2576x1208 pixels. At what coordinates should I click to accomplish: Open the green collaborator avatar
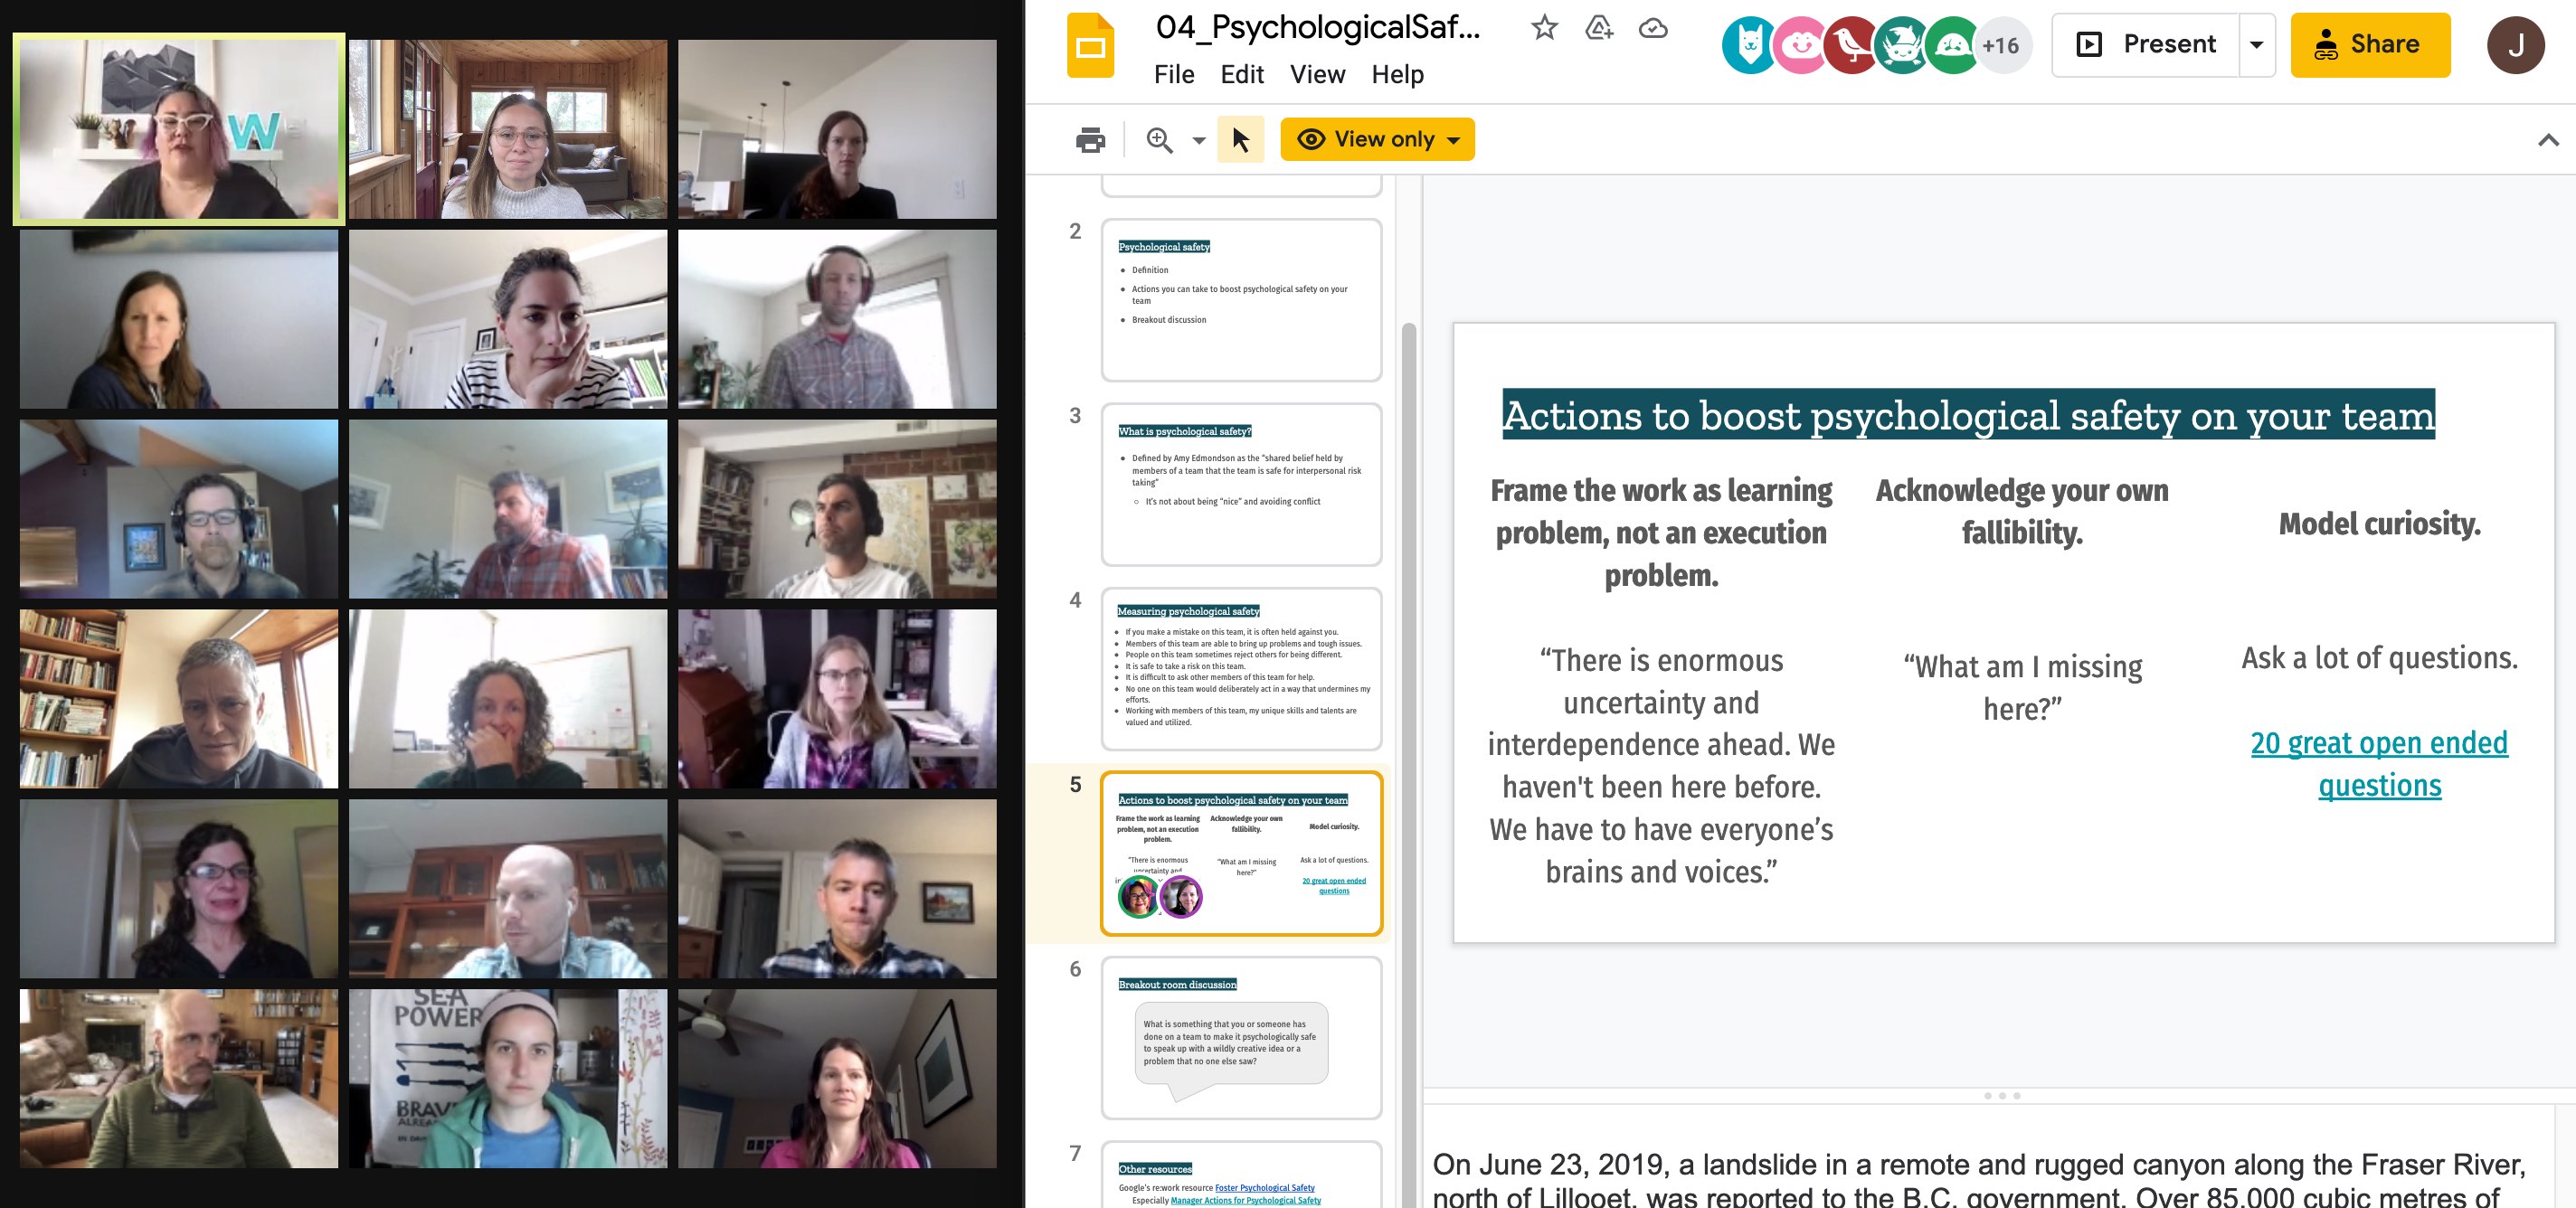tap(1951, 45)
